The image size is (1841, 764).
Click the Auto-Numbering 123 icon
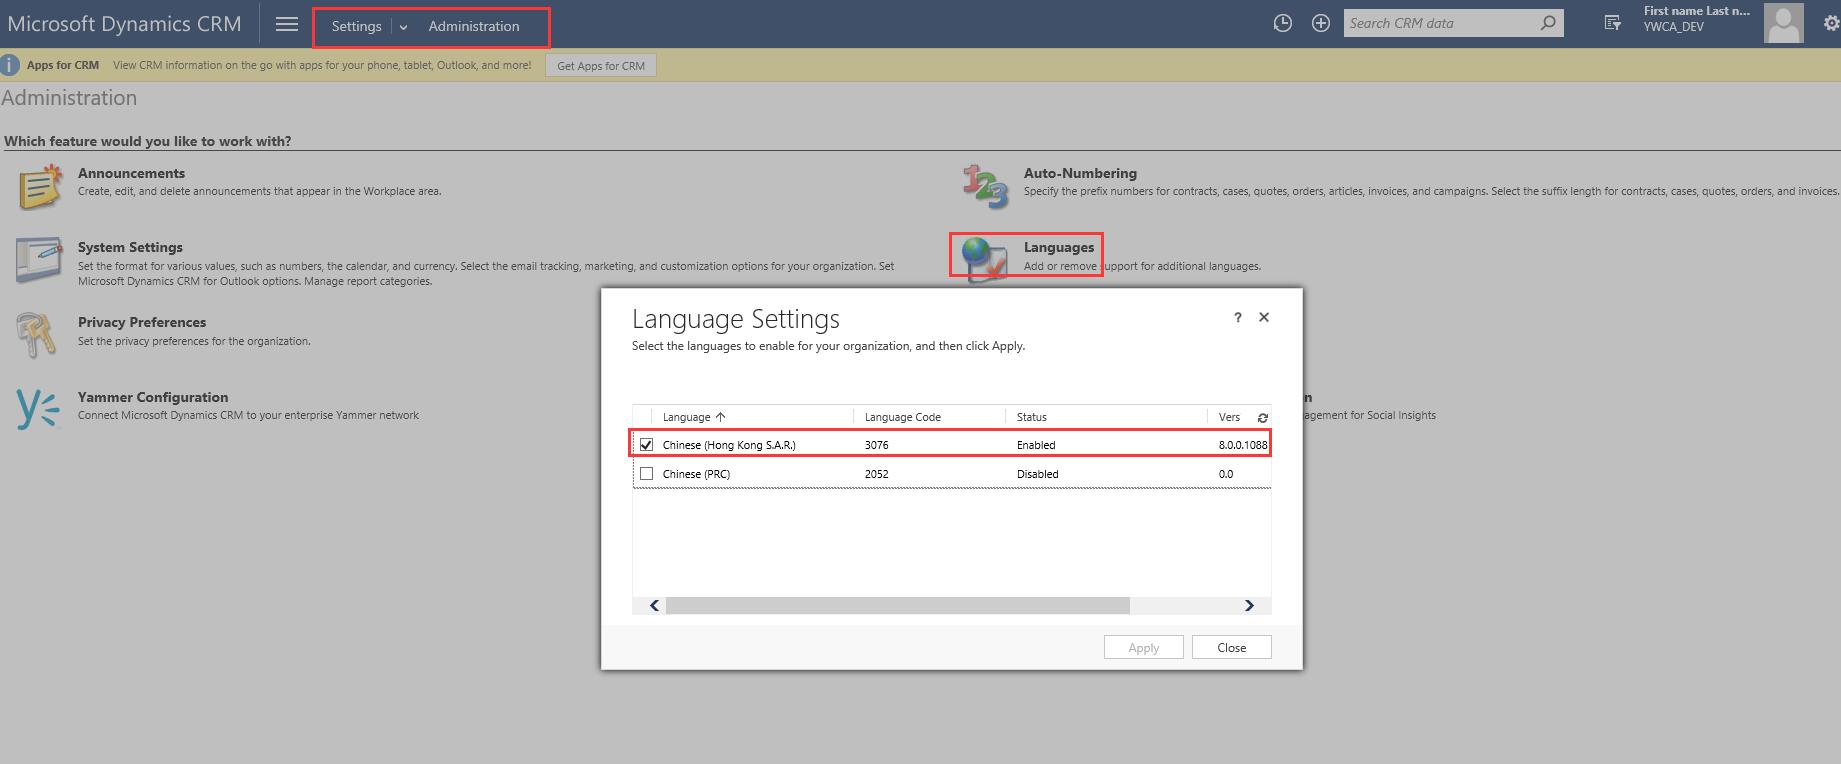pyautogui.click(x=986, y=187)
